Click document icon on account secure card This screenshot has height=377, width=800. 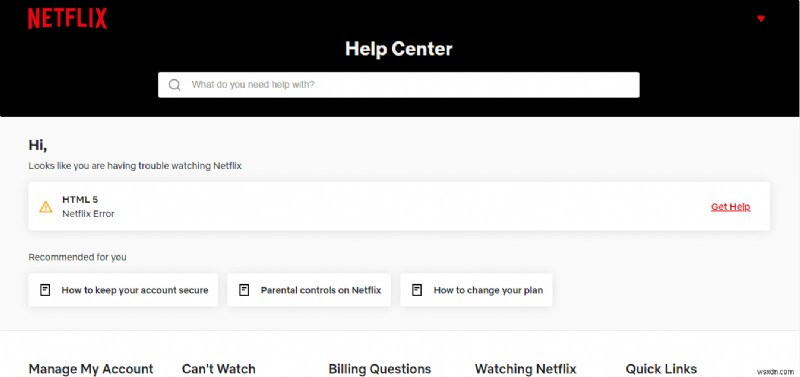tap(45, 290)
